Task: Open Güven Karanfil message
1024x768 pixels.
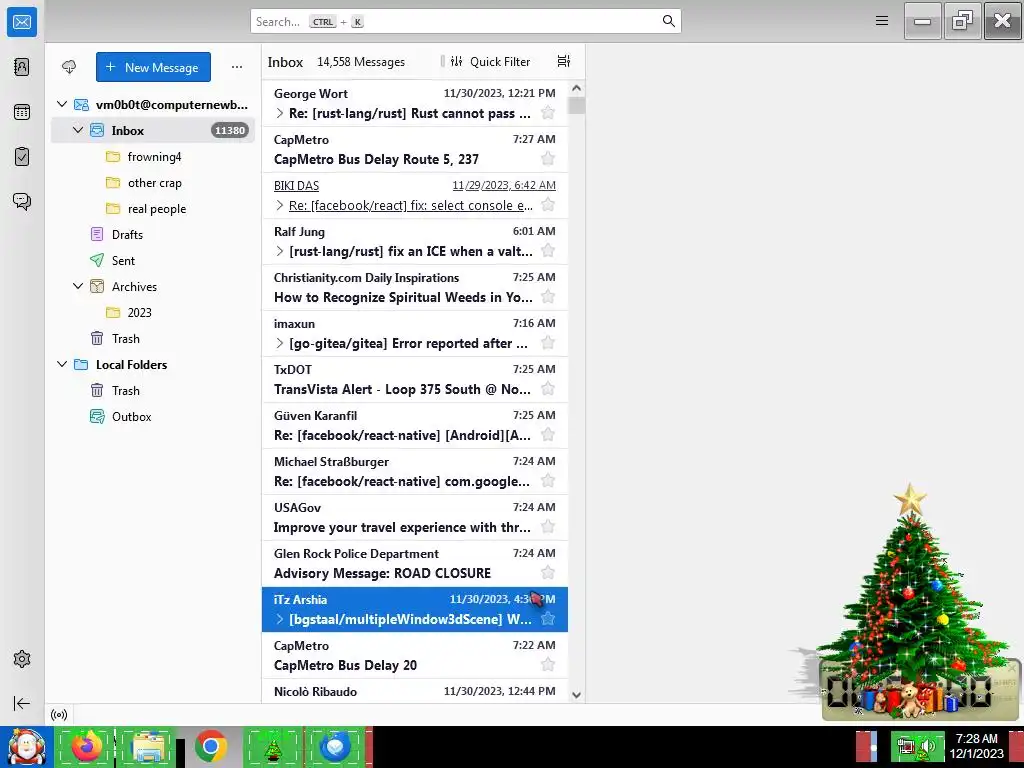Action: [x=415, y=426]
